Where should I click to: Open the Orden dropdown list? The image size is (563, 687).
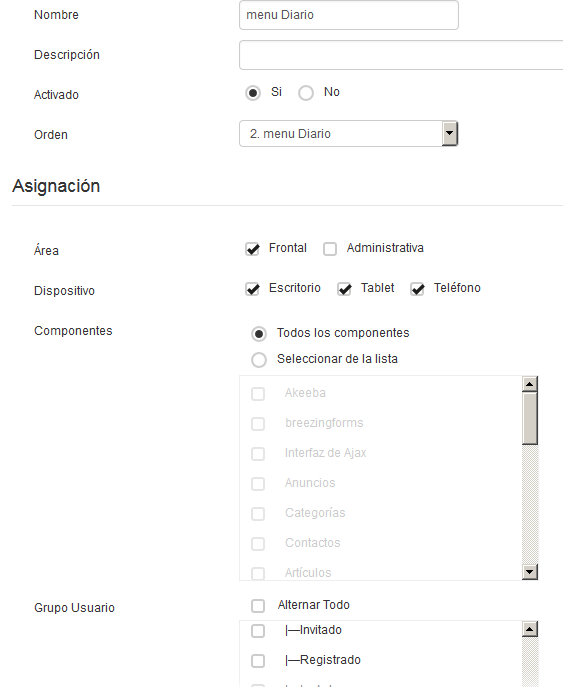[349, 134]
